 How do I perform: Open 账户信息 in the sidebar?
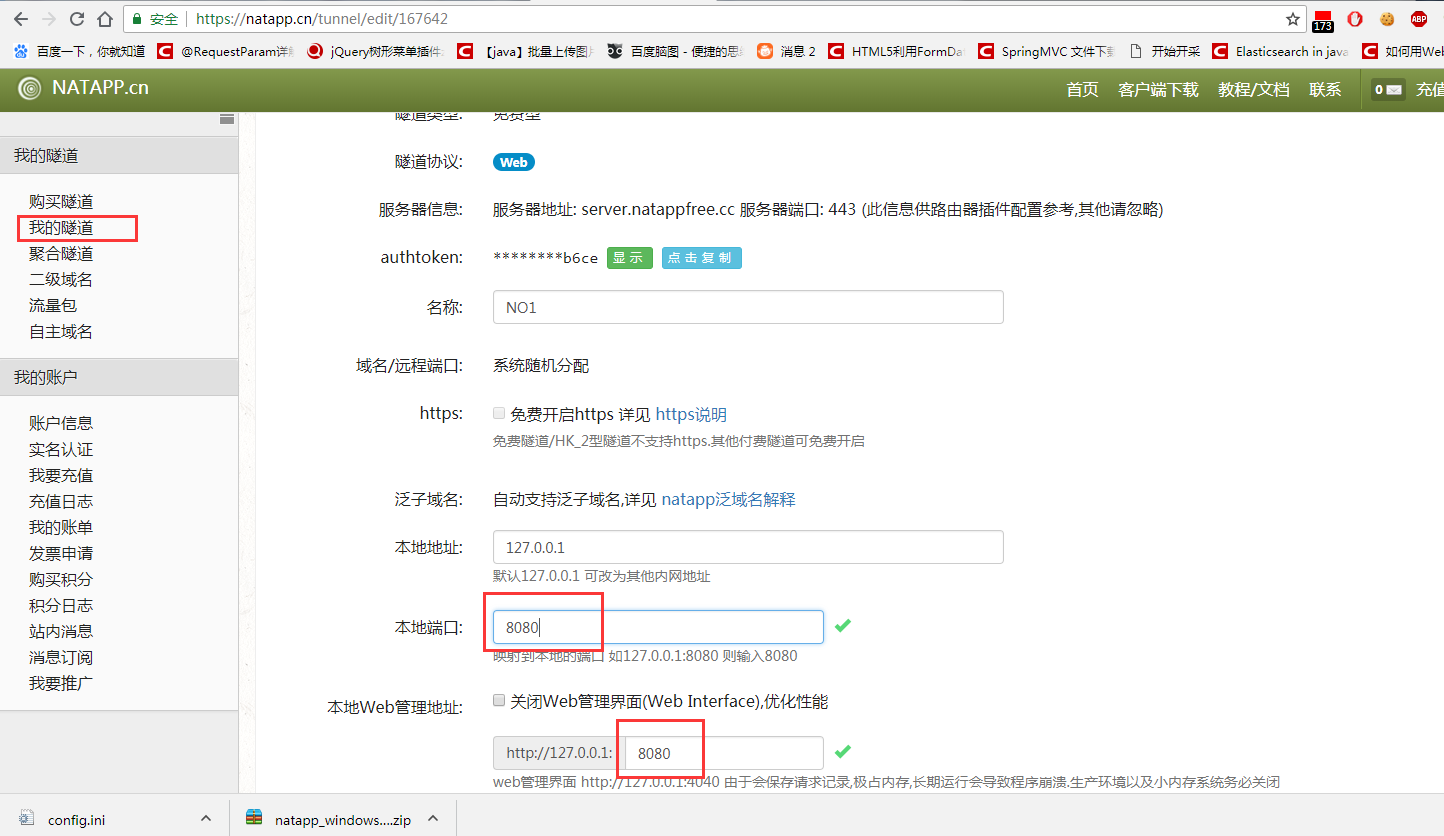point(61,424)
